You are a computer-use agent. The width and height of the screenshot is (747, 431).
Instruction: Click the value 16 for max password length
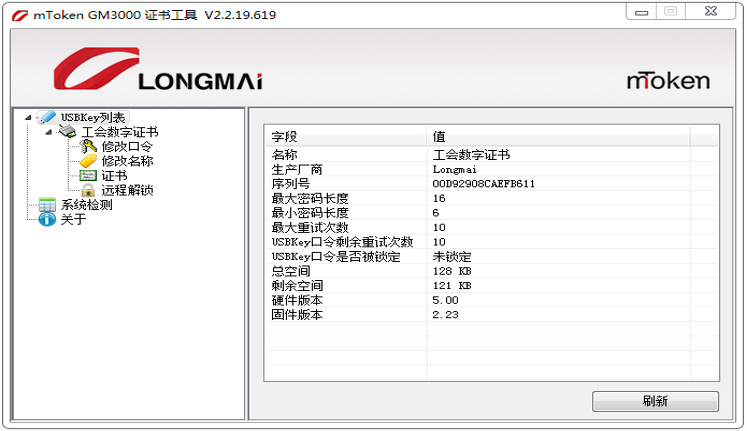pos(439,198)
